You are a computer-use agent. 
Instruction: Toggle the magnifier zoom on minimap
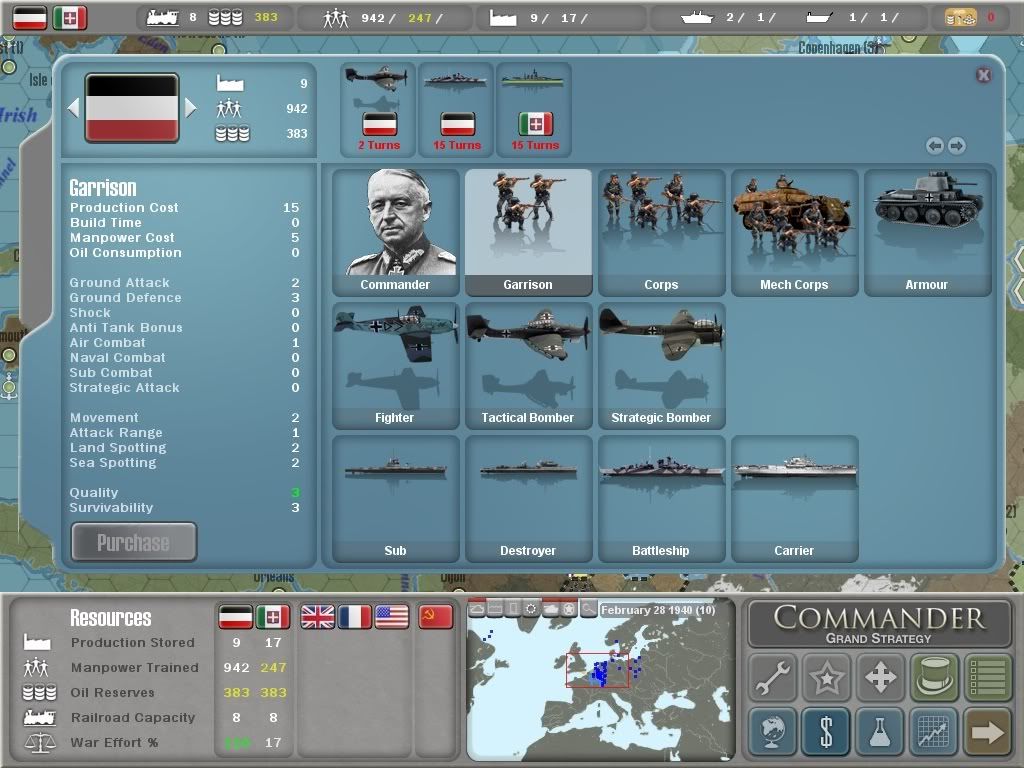588,609
